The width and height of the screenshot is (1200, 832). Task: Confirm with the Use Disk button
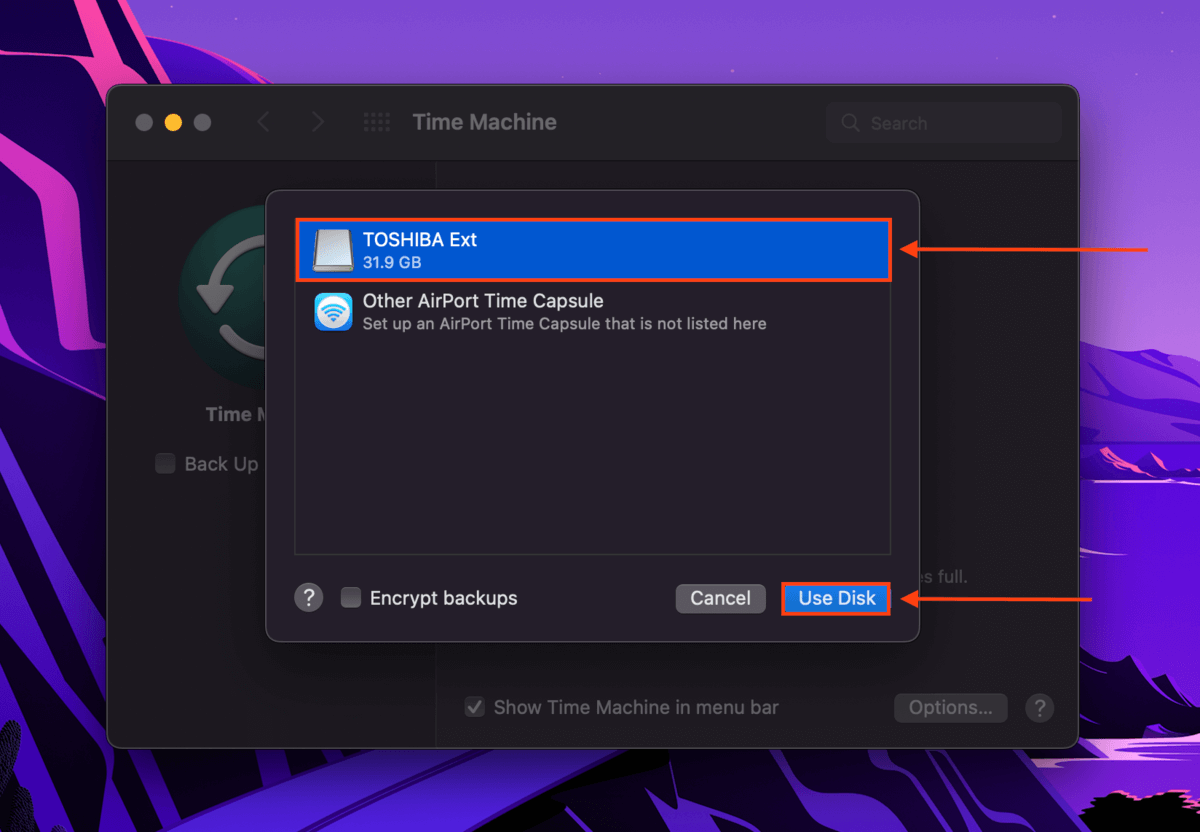point(836,598)
